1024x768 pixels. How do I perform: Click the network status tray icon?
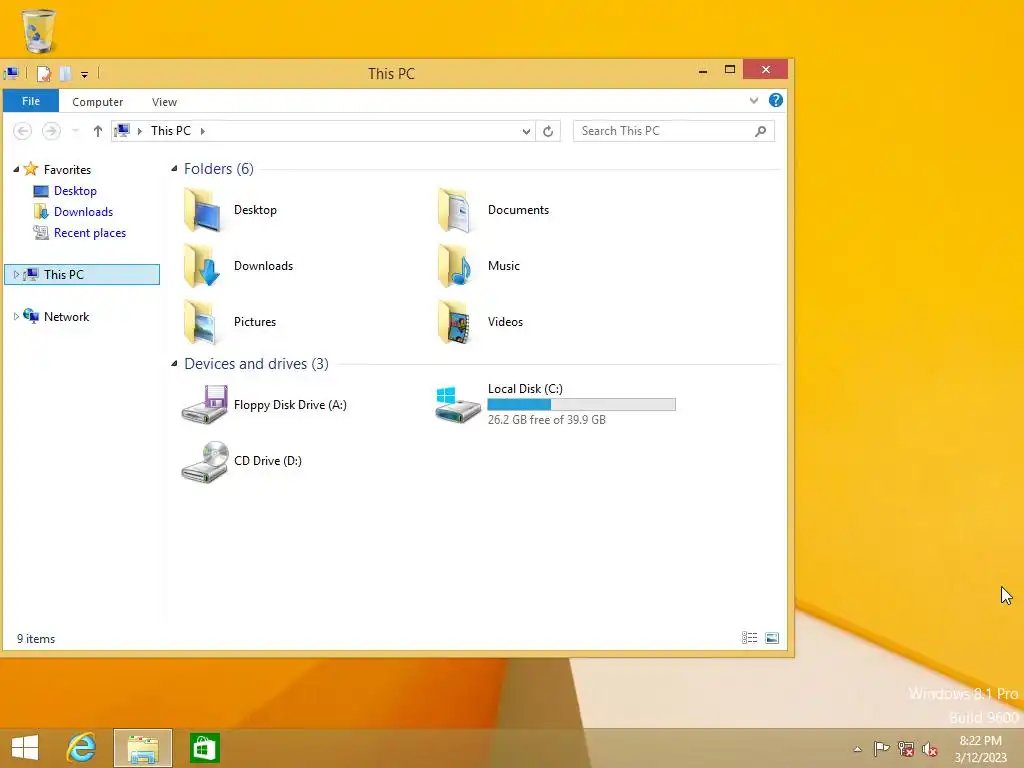coord(906,748)
